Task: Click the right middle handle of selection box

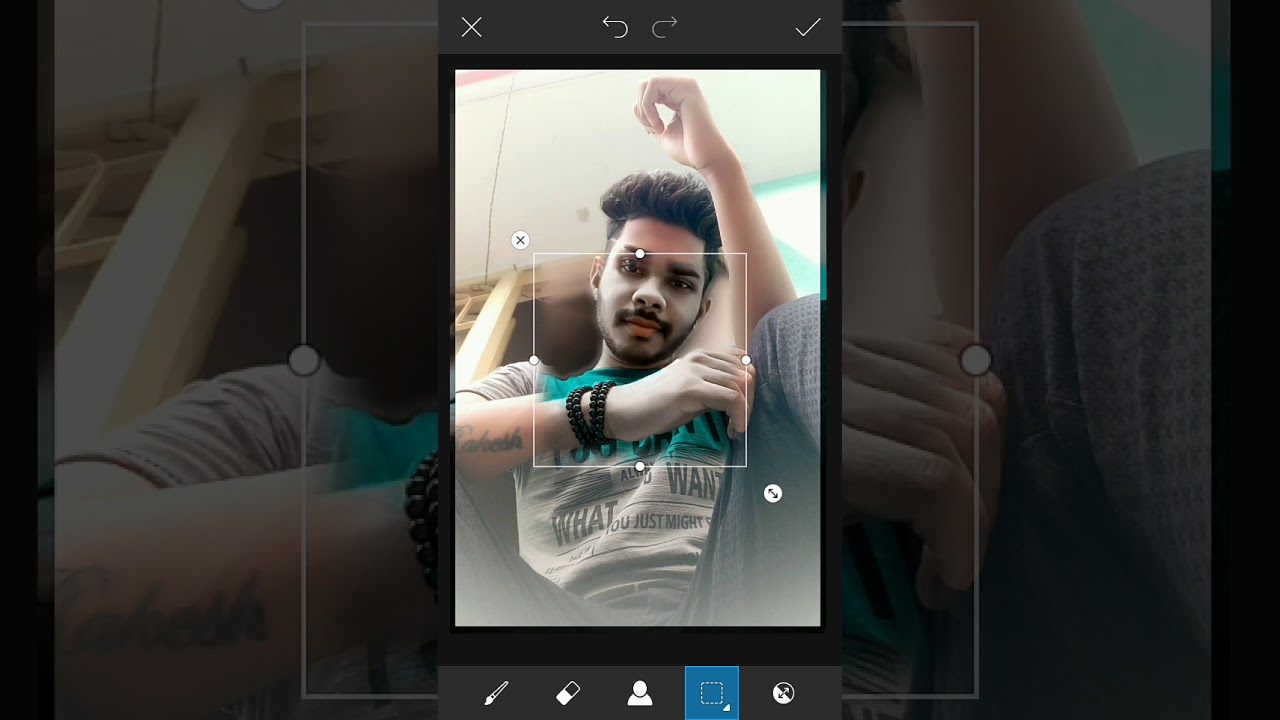Action: tap(746, 360)
